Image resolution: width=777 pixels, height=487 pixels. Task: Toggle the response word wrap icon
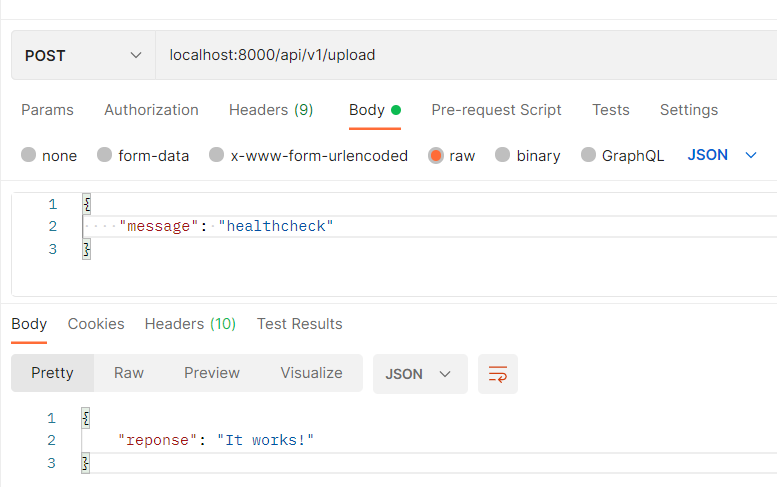point(498,374)
